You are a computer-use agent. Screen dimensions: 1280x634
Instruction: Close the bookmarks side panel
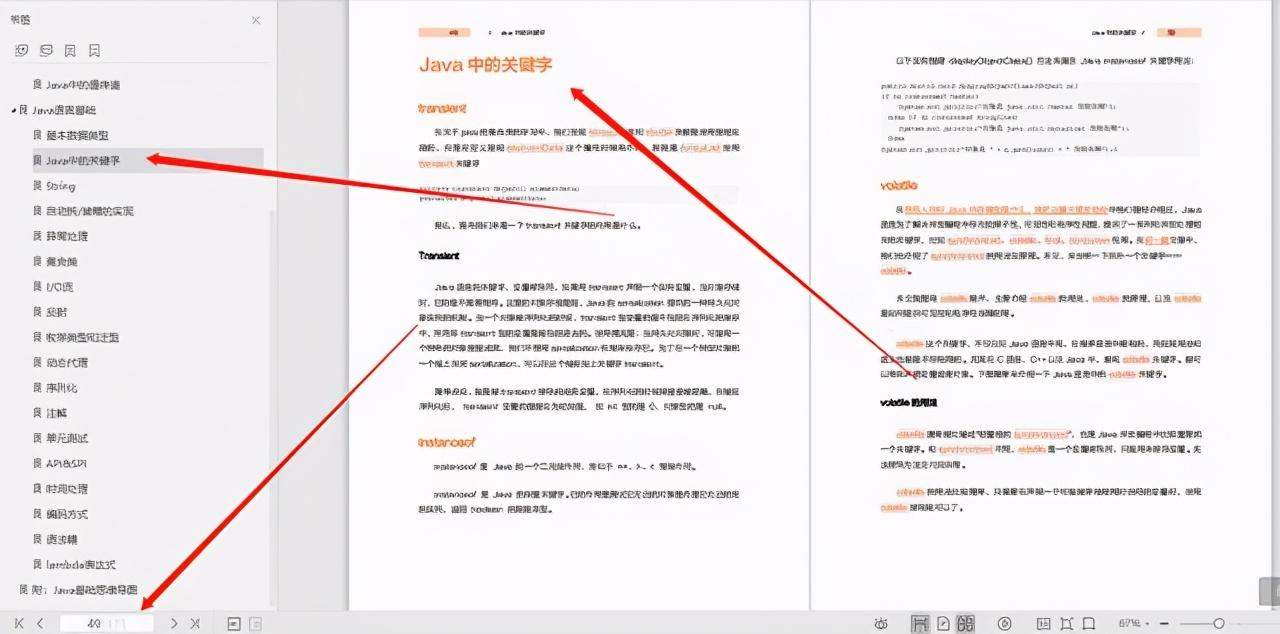(x=256, y=20)
